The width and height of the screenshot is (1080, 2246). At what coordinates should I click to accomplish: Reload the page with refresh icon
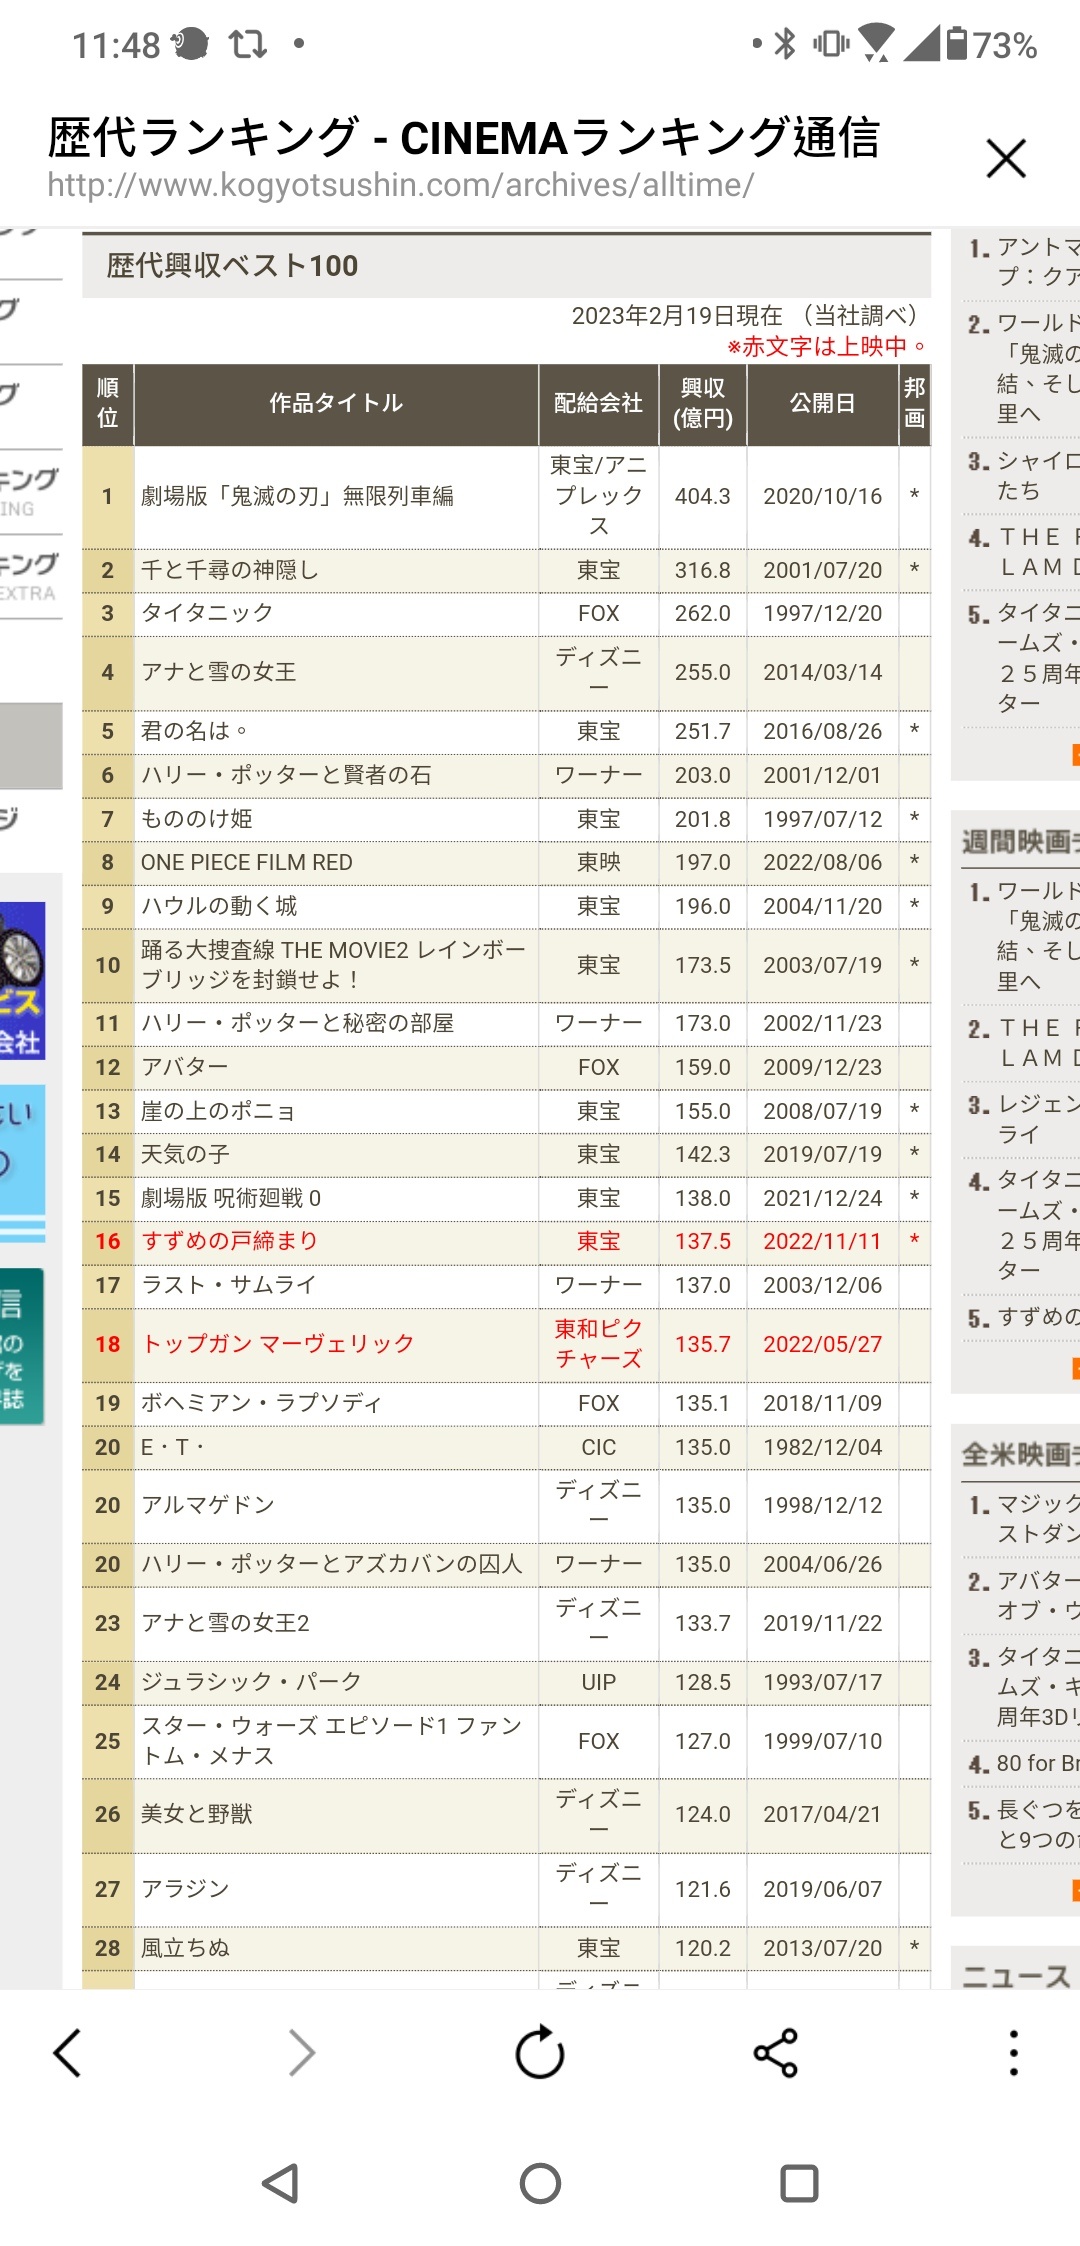[x=540, y=2052]
